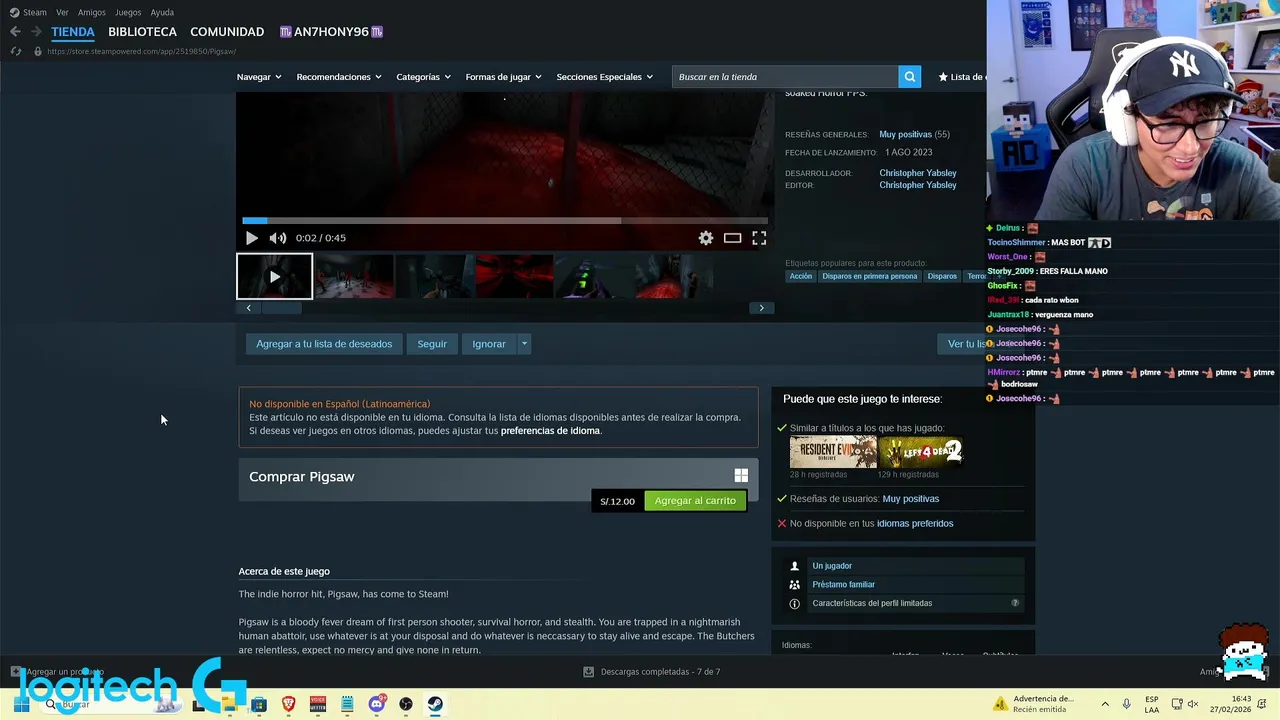Image resolution: width=1280 pixels, height=720 pixels.
Task: Switch the trailer to fullscreen
Action: (x=759, y=238)
